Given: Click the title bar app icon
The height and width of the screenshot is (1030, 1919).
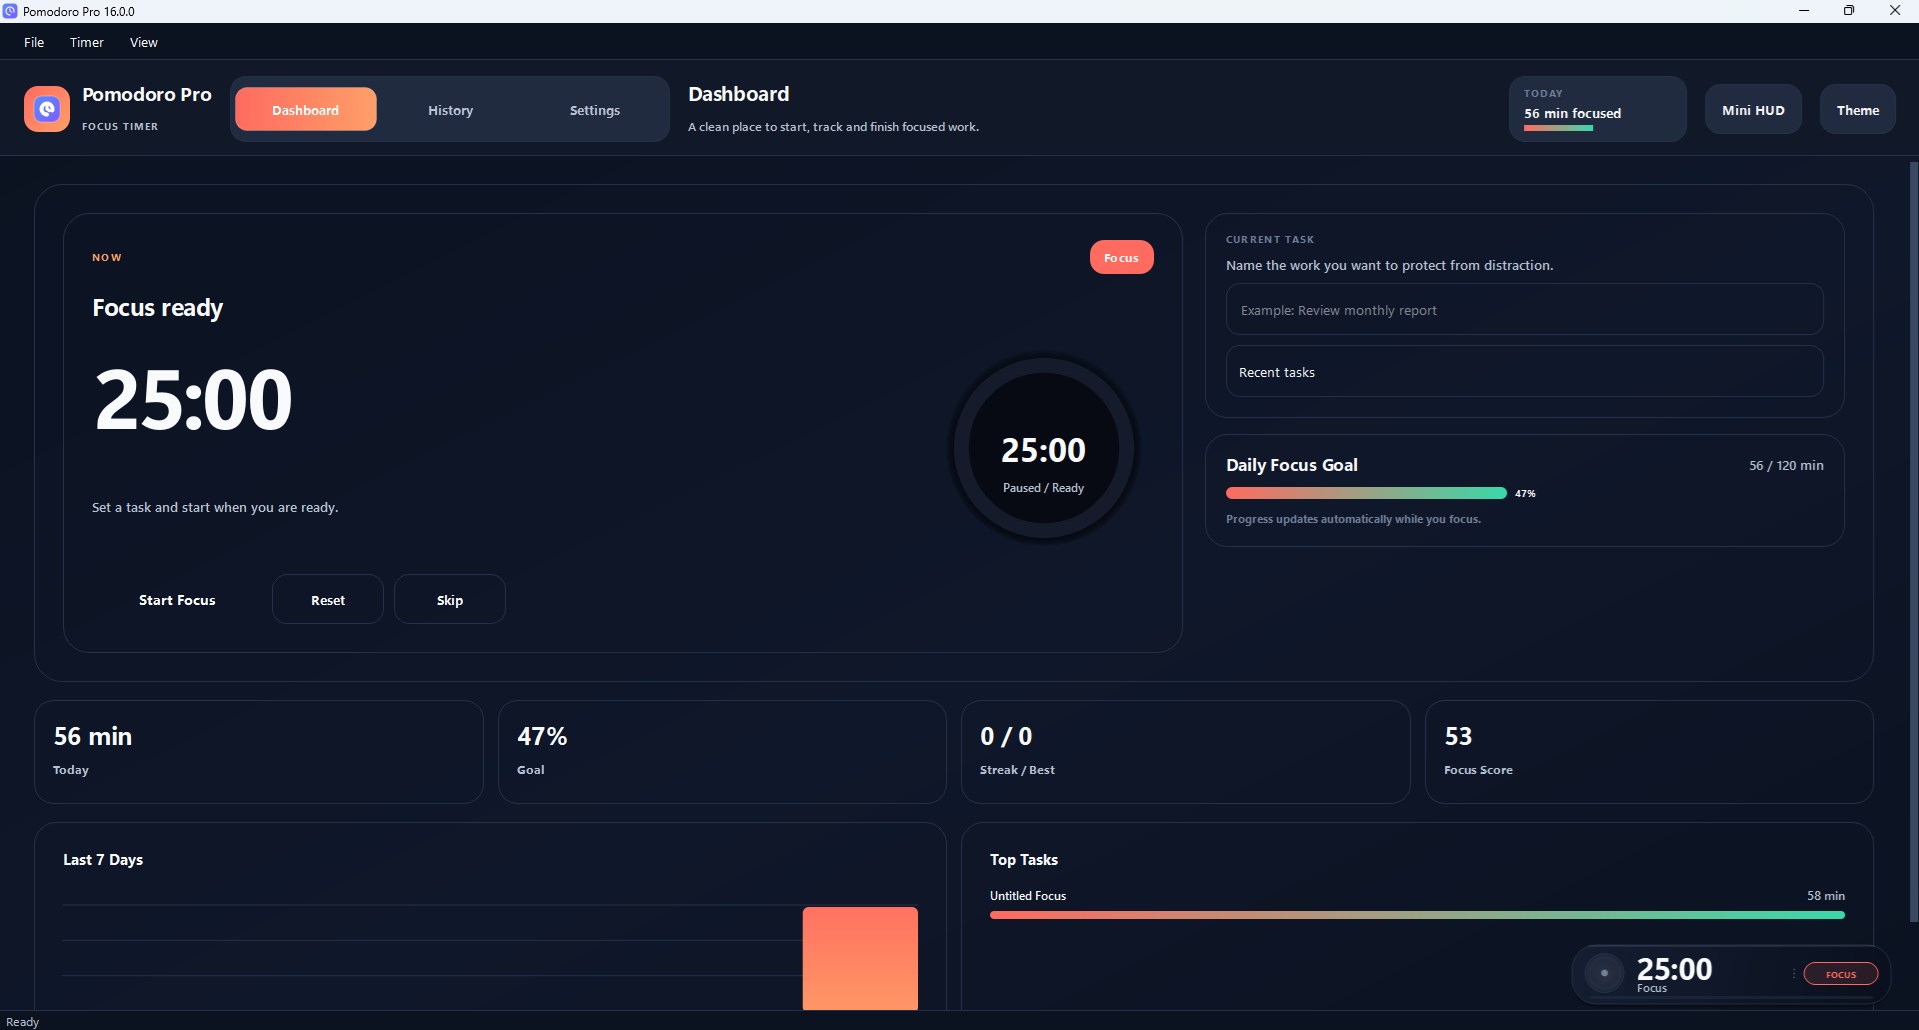Looking at the screenshot, I should [x=10, y=11].
